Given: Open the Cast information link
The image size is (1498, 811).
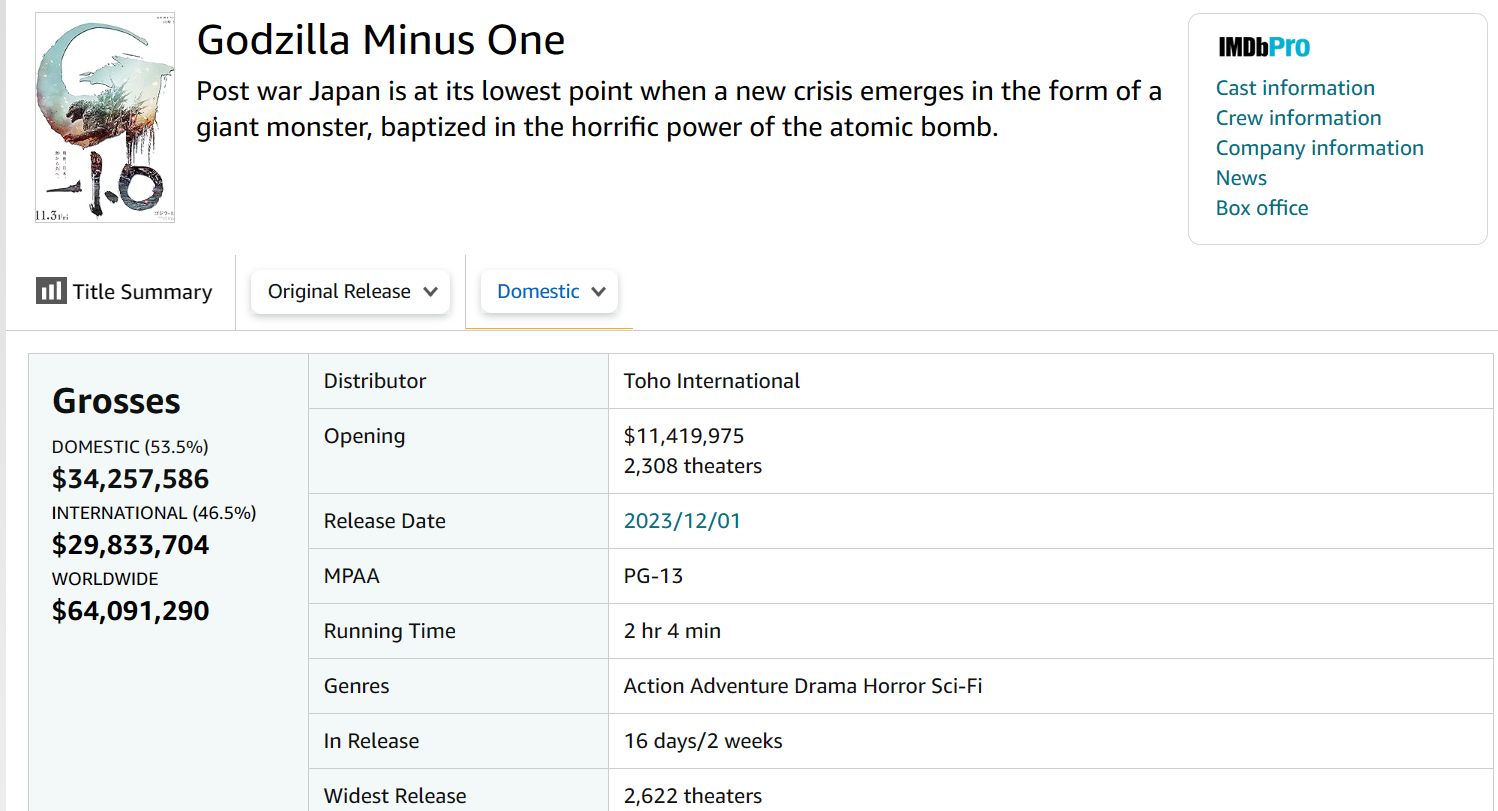Looking at the screenshot, I should click(1295, 88).
